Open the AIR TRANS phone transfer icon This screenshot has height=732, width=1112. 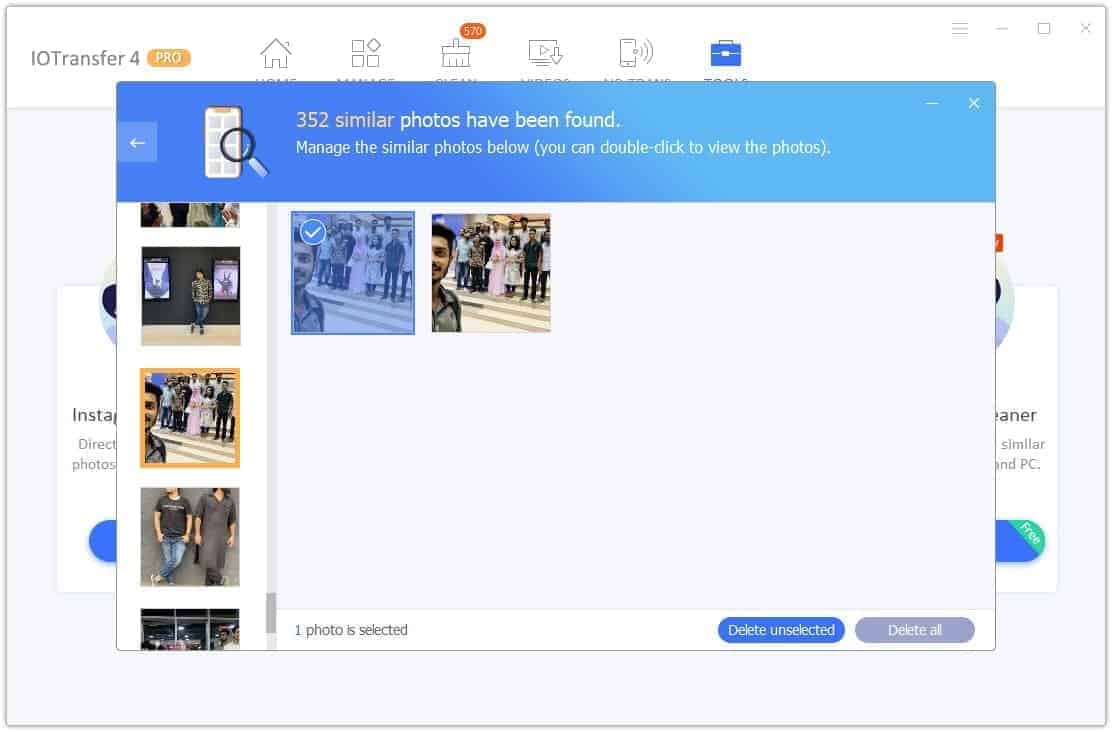[x=635, y=52]
